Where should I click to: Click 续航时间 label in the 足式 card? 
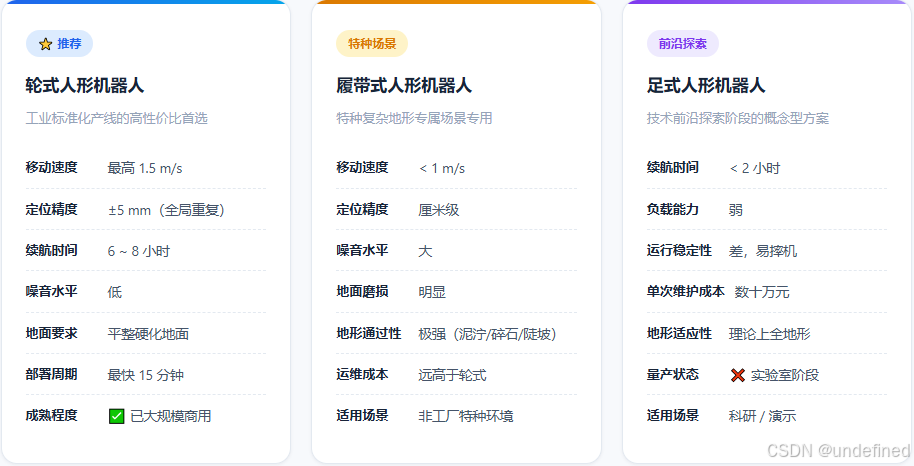pos(673,167)
